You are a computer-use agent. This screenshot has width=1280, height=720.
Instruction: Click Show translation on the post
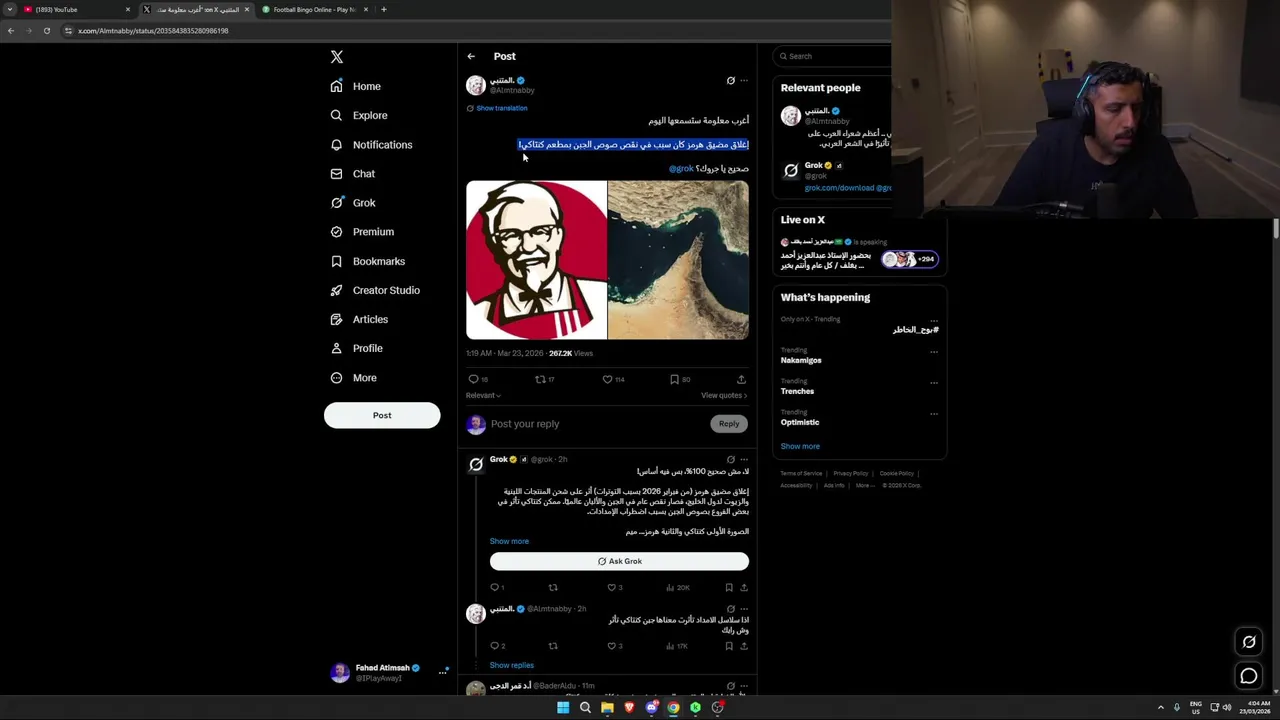click(x=501, y=108)
